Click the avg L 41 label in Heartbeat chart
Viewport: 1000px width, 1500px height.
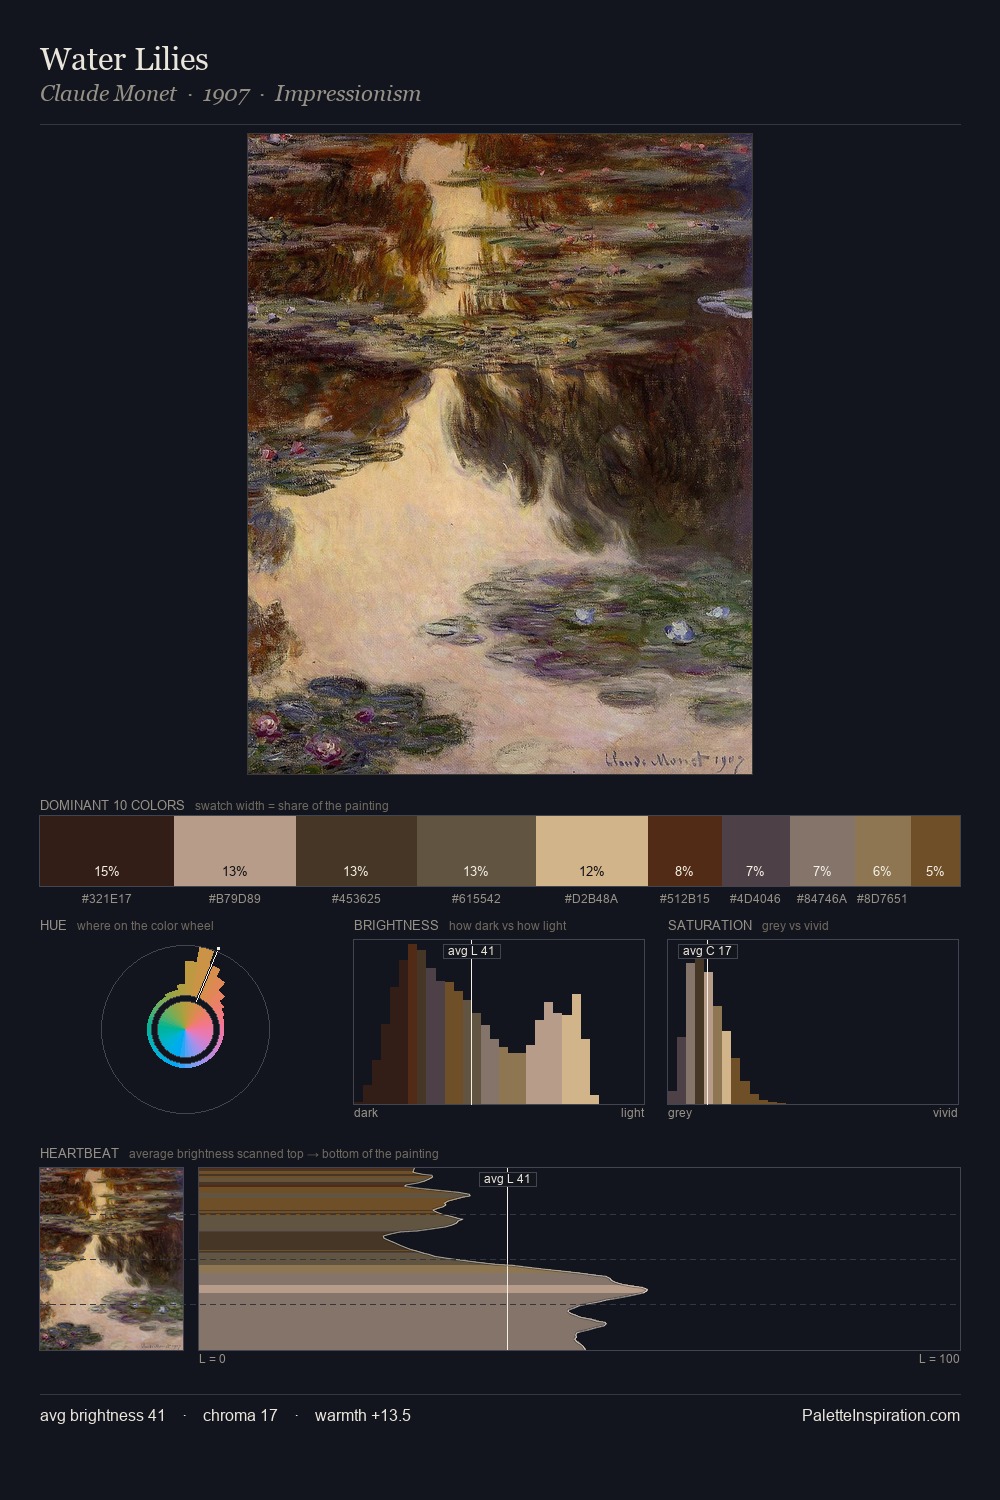[x=508, y=1179]
